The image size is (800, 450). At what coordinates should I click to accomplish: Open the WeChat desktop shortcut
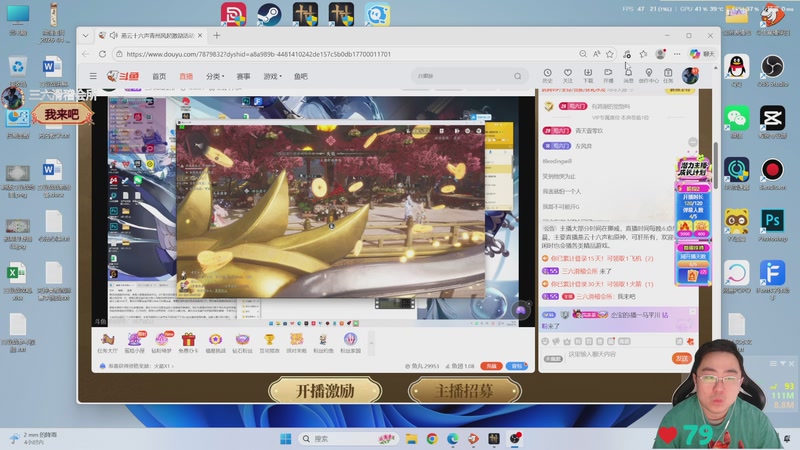pyautogui.click(x=737, y=122)
